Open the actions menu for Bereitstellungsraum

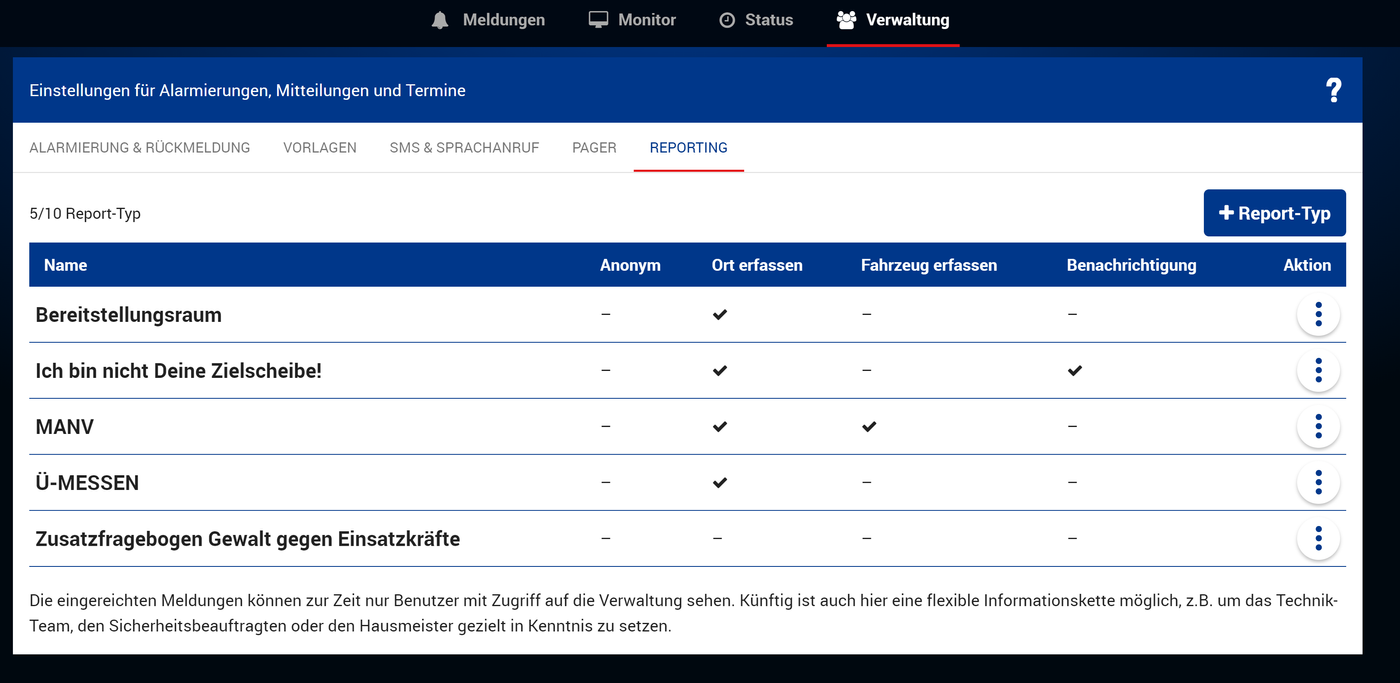tap(1318, 314)
